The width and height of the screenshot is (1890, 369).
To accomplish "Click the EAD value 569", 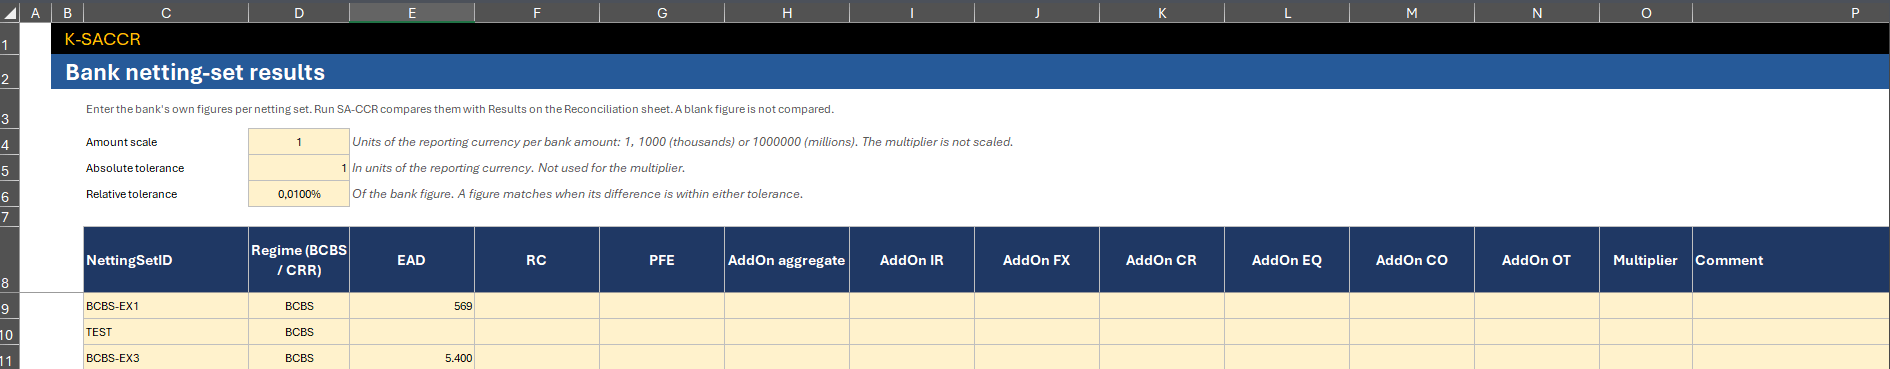I will 412,306.
